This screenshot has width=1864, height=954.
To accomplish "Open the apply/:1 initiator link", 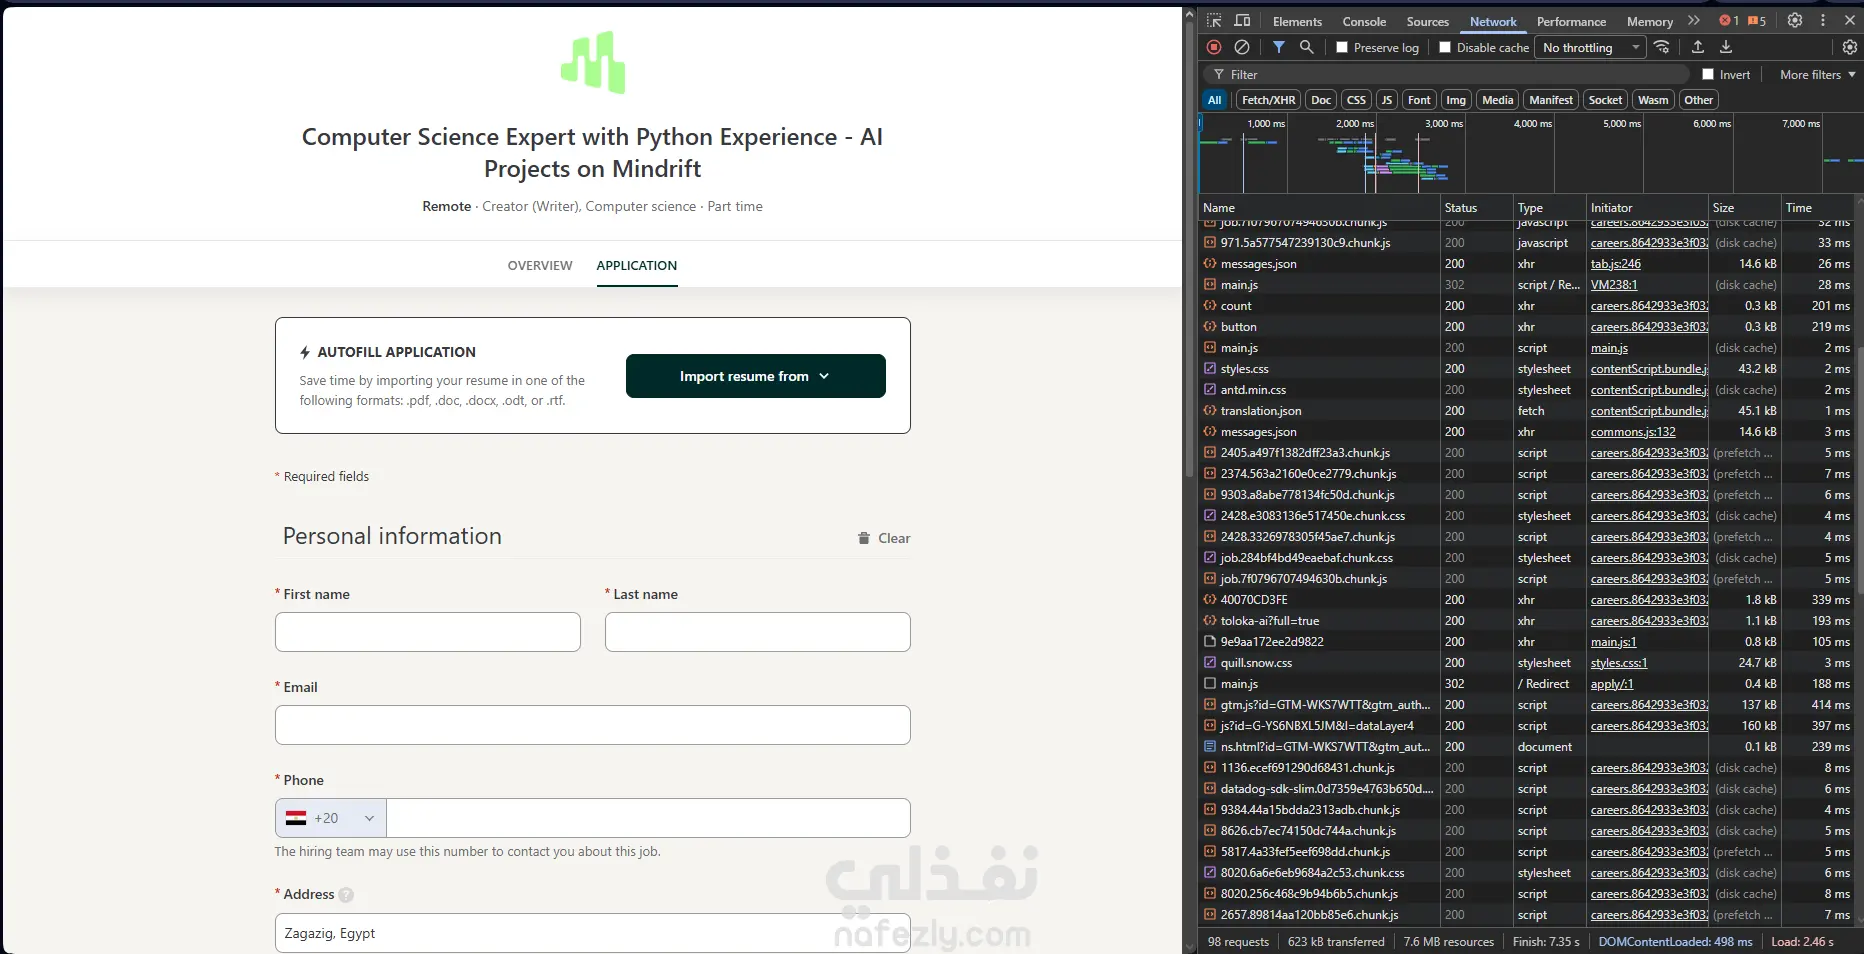I will pyautogui.click(x=1612, y=684).
